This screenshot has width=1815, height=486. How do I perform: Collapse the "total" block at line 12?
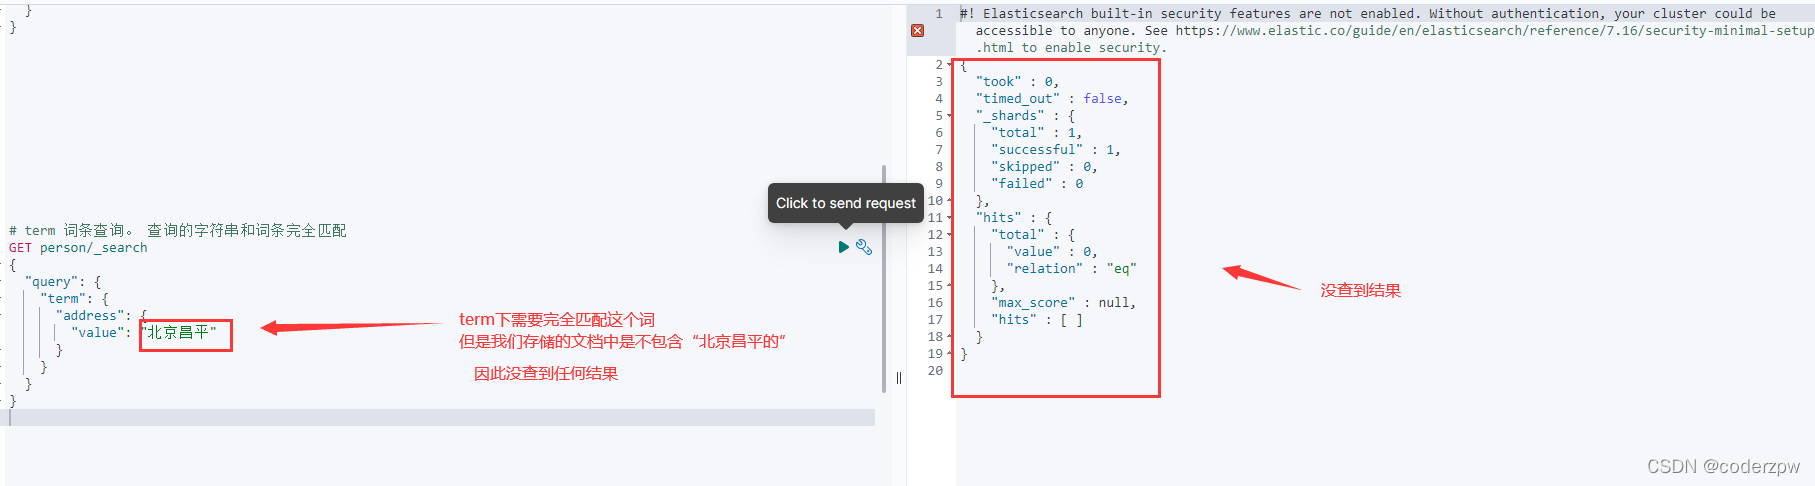[950, 235]
